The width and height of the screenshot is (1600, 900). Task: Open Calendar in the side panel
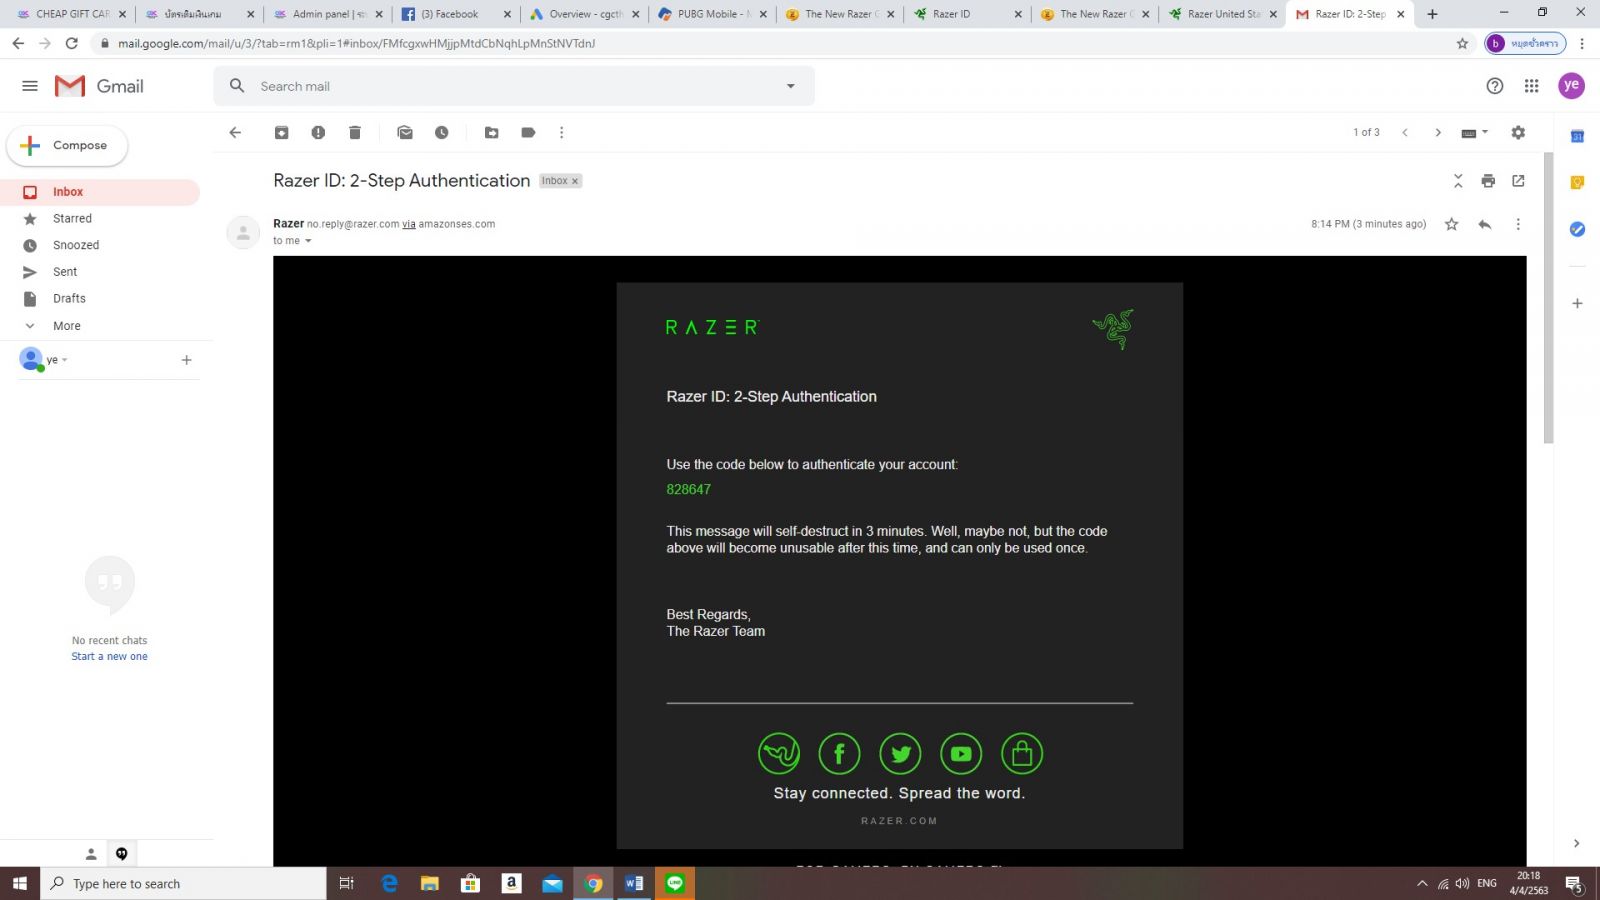1577,136
